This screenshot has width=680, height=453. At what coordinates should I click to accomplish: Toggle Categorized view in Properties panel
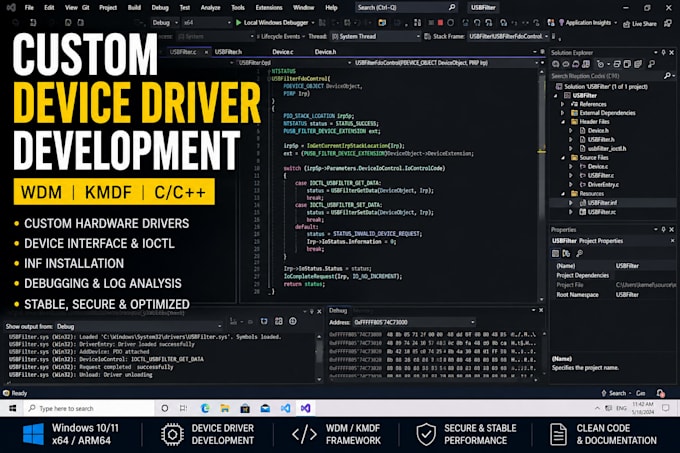[556, 253]
